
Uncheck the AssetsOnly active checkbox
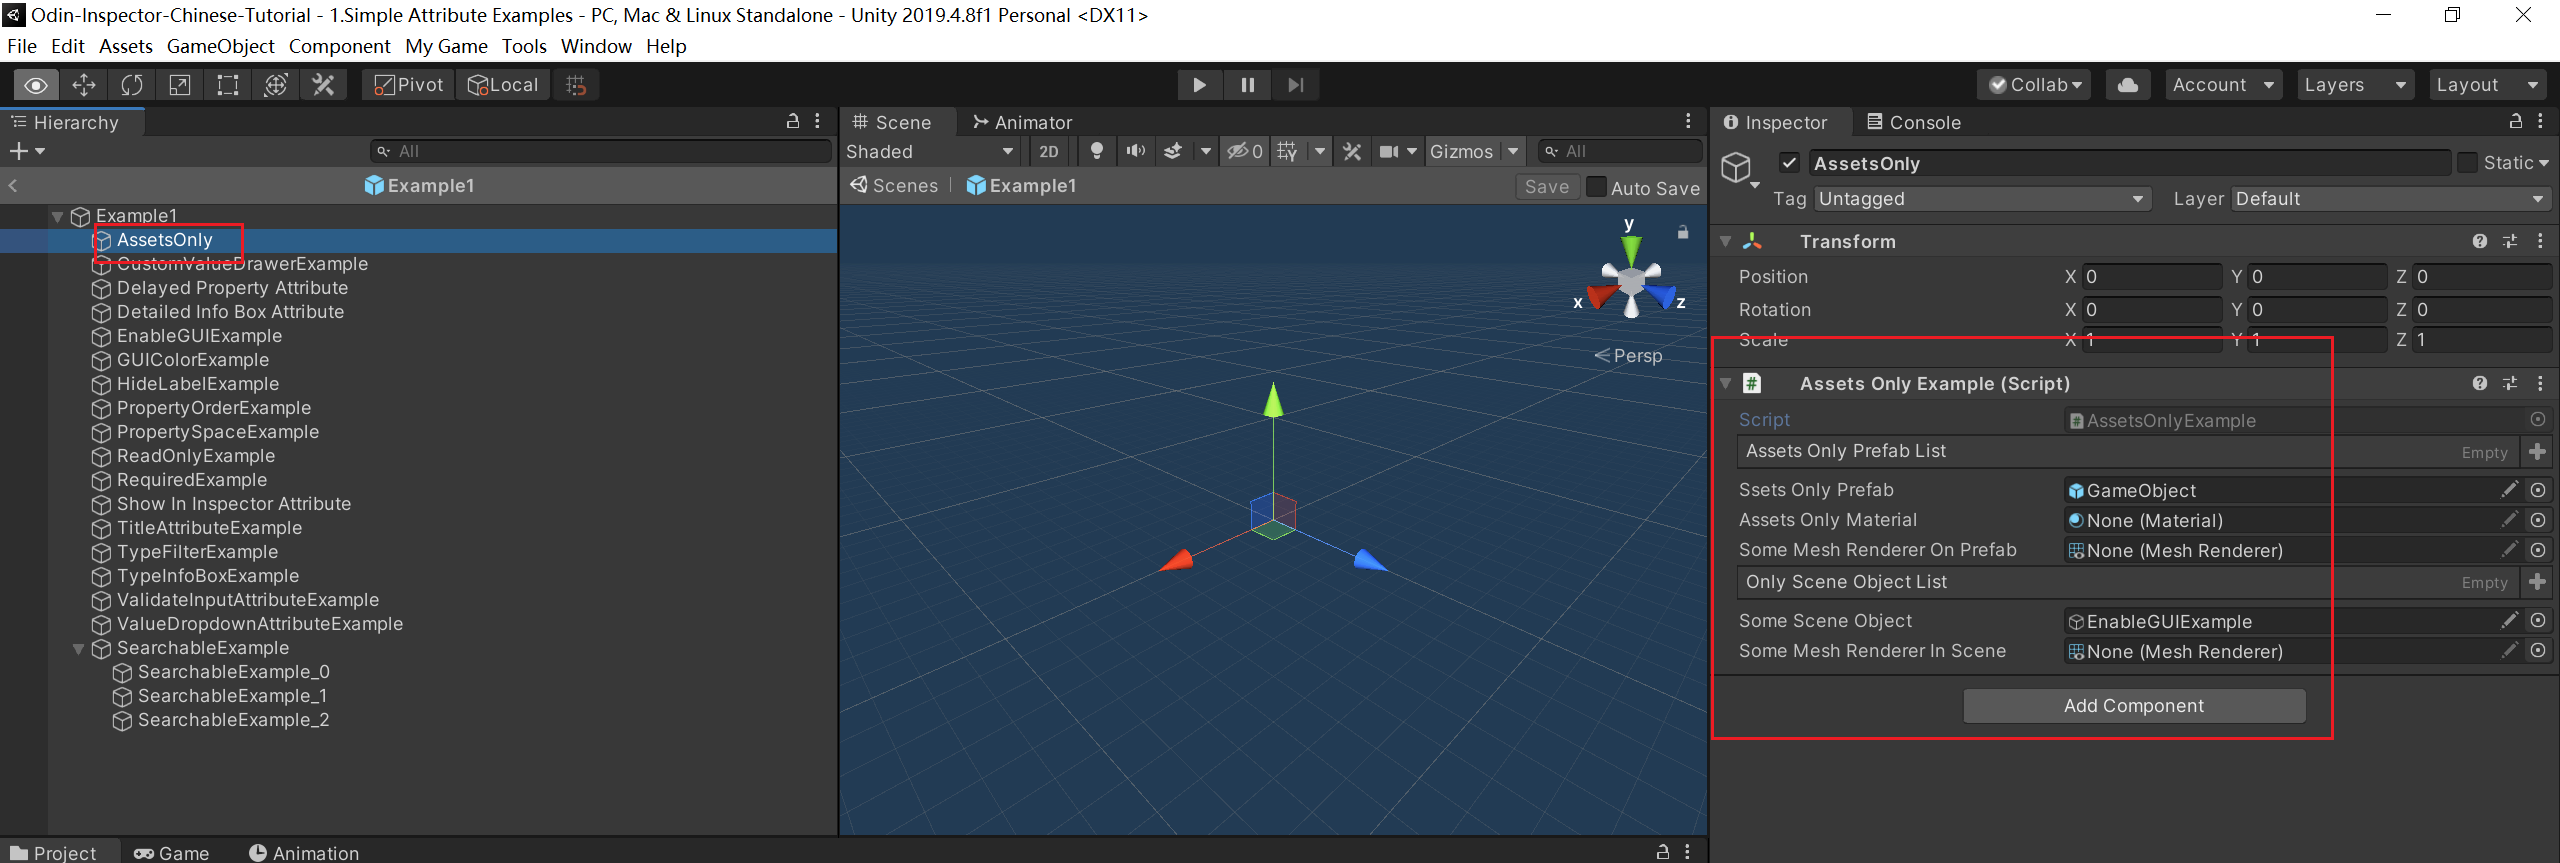[x=1790, y=162]
